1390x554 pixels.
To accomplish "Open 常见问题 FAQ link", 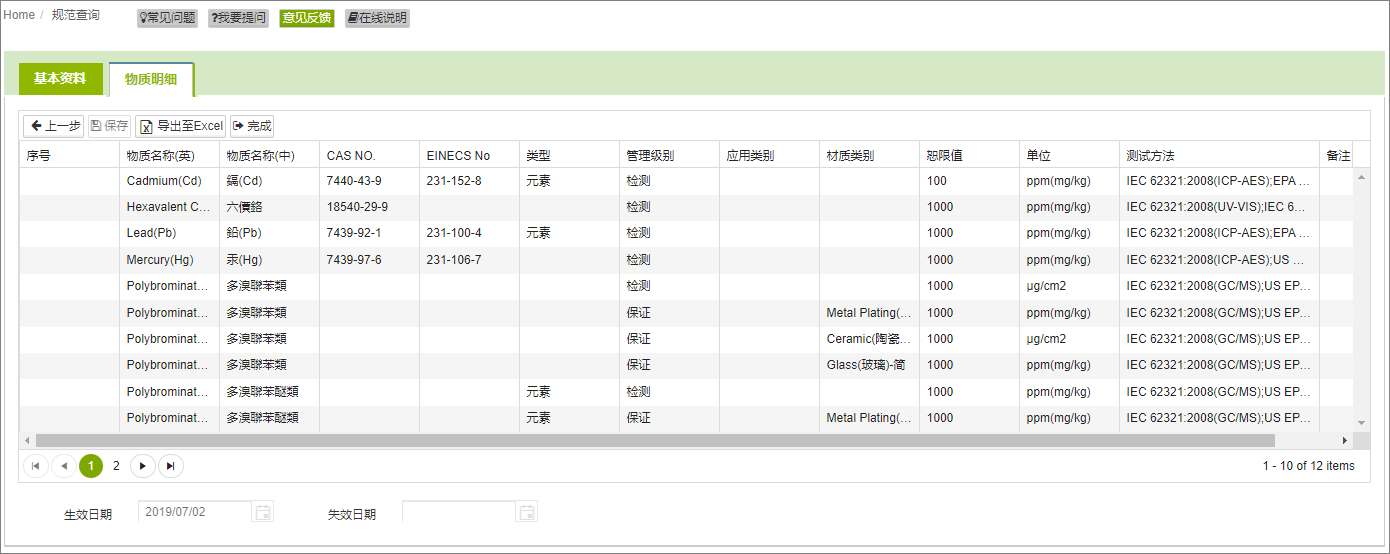I will coord(167,18).
